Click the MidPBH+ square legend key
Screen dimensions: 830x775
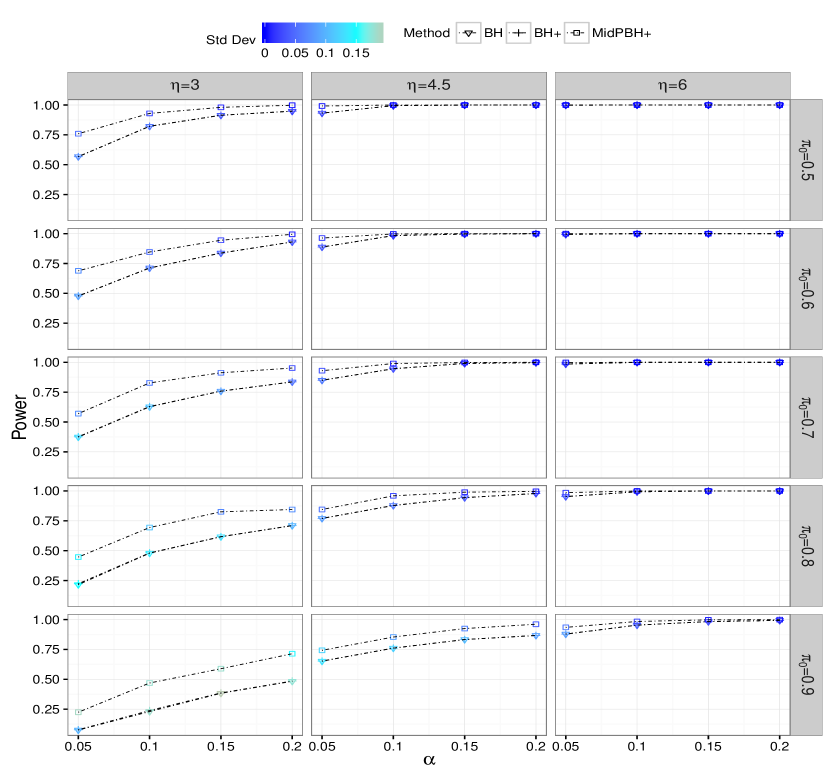576,33
